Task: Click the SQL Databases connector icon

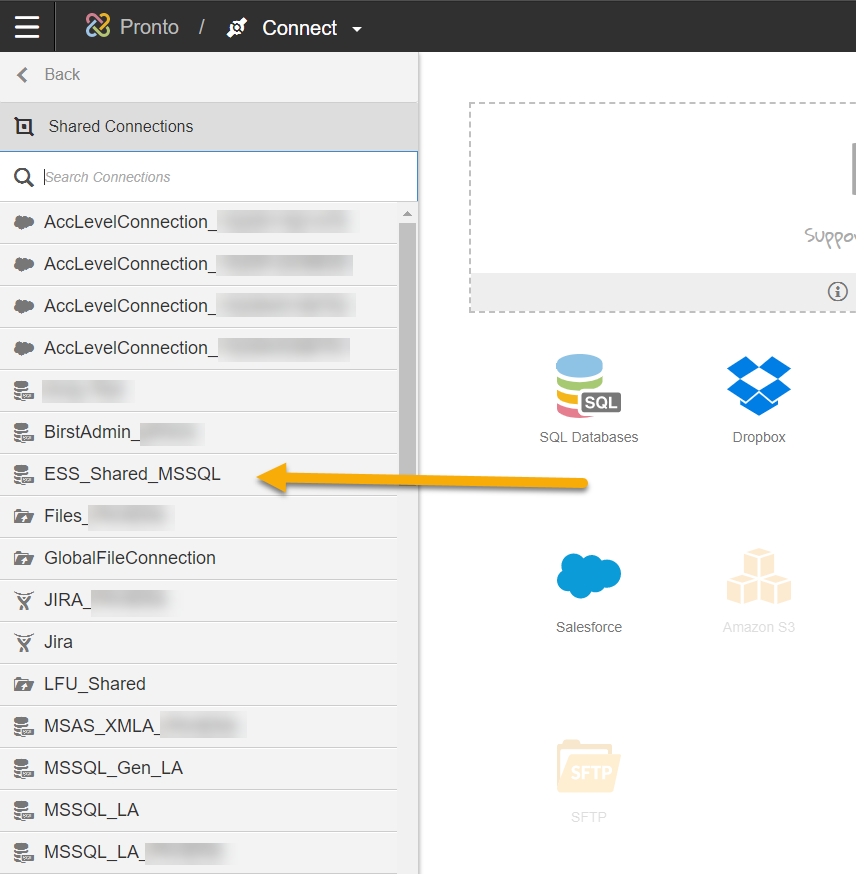Action: click(588, 386)
